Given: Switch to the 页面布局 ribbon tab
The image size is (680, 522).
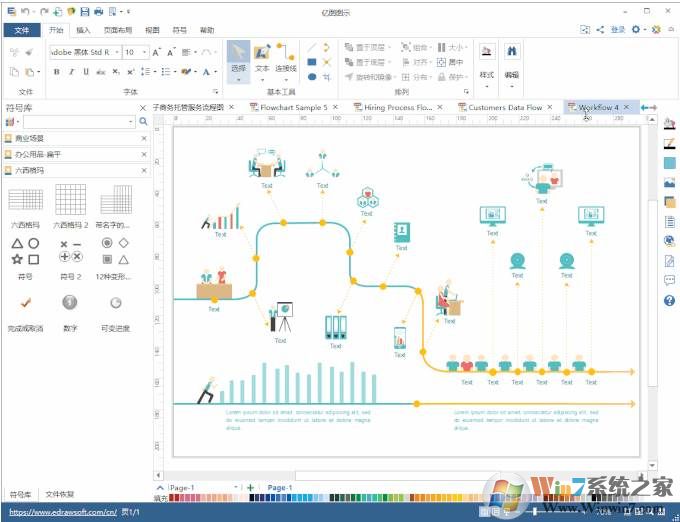Looking at the screenshot, I should click(x=118, y=30).
